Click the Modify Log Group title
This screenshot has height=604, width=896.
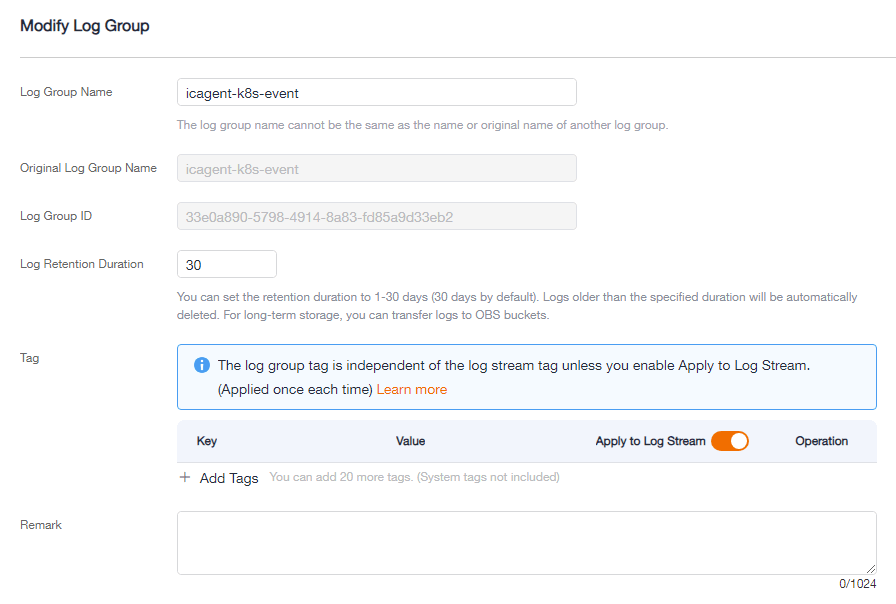[x=85, y=26]
